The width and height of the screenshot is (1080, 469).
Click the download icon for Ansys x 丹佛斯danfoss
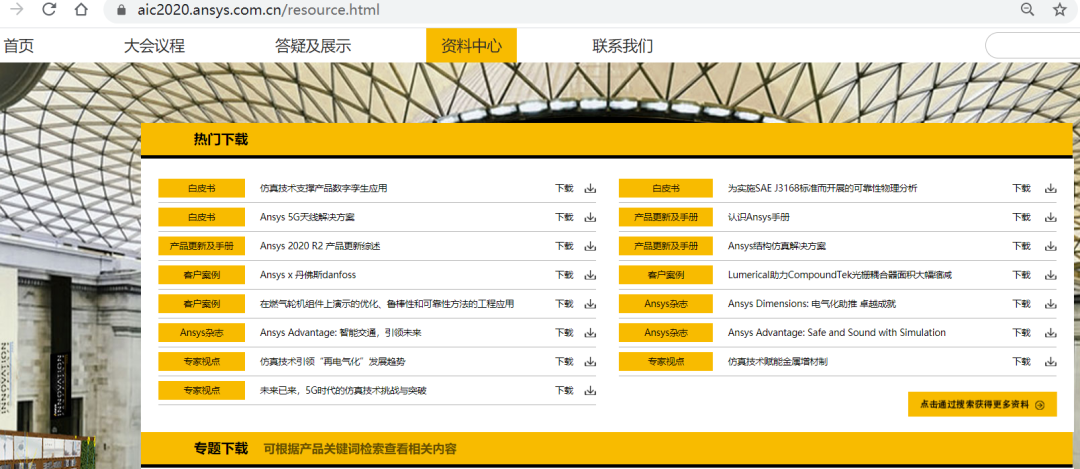pyautogui.click(x=590, y=275)
